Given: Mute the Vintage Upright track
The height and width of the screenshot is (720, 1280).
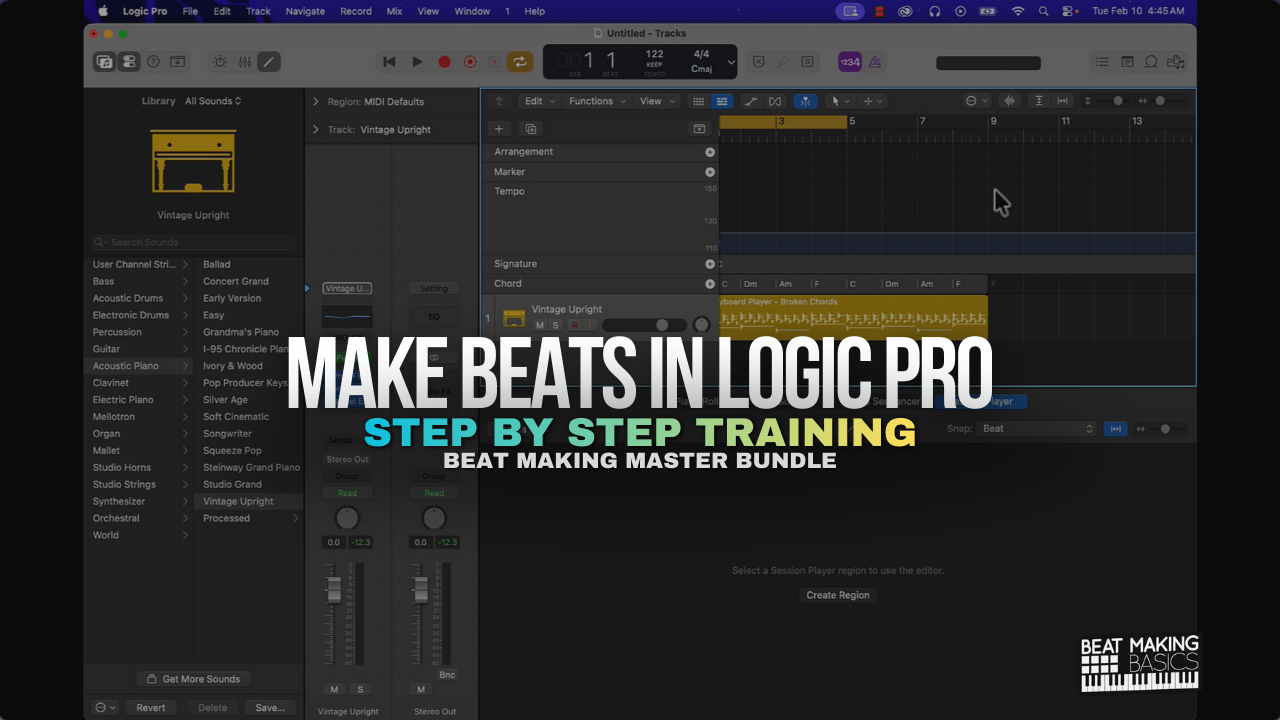Looking at the screenshot, I should pyautogui.click(x=540, y=325).
